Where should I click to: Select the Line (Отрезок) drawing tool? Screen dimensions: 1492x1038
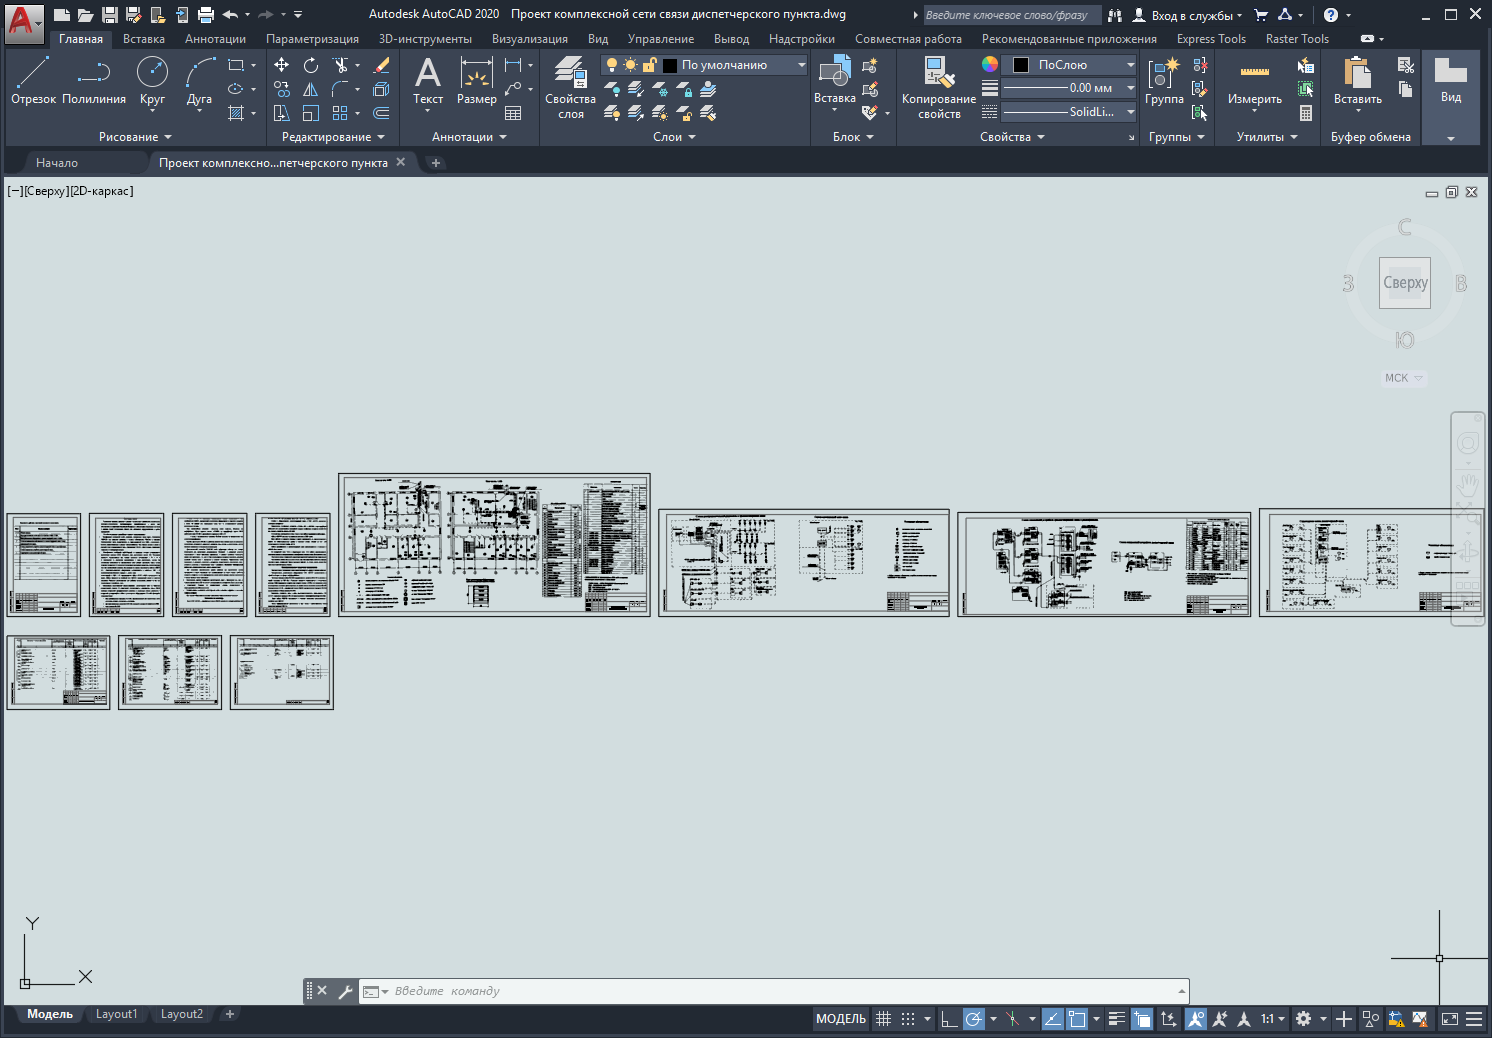point(33,80)
